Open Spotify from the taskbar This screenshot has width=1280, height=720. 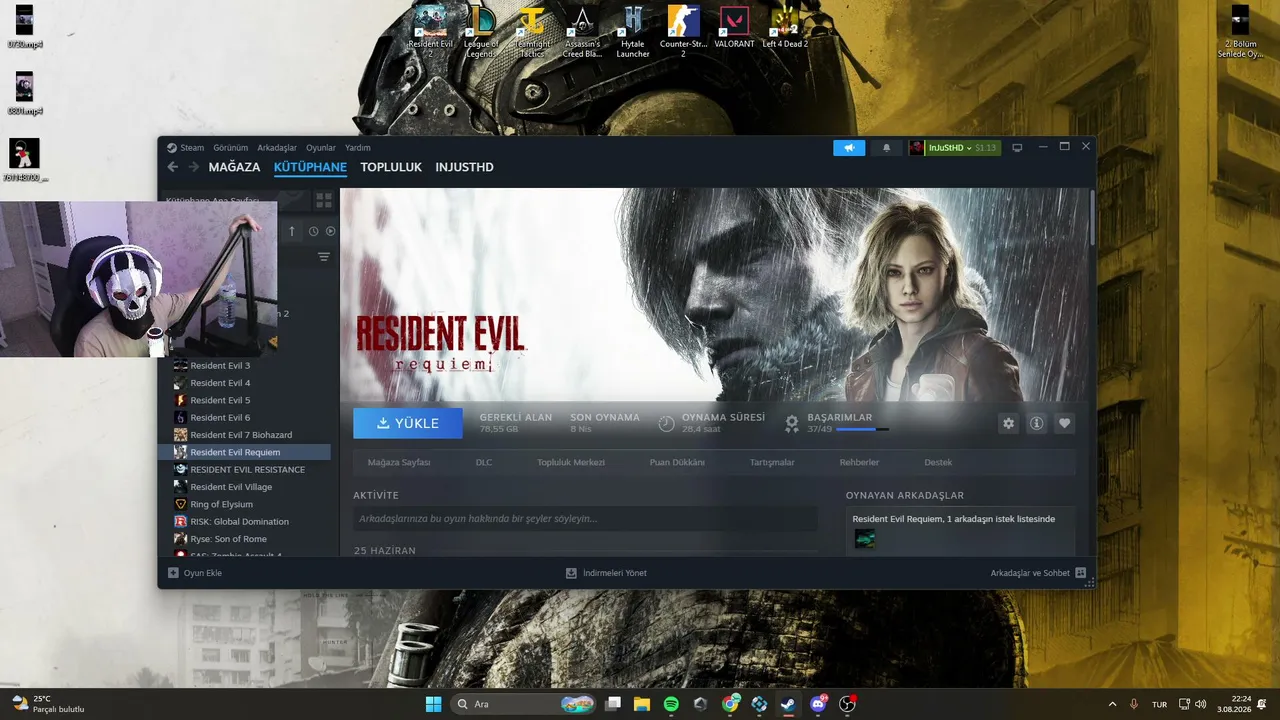(x=671, y=704)
